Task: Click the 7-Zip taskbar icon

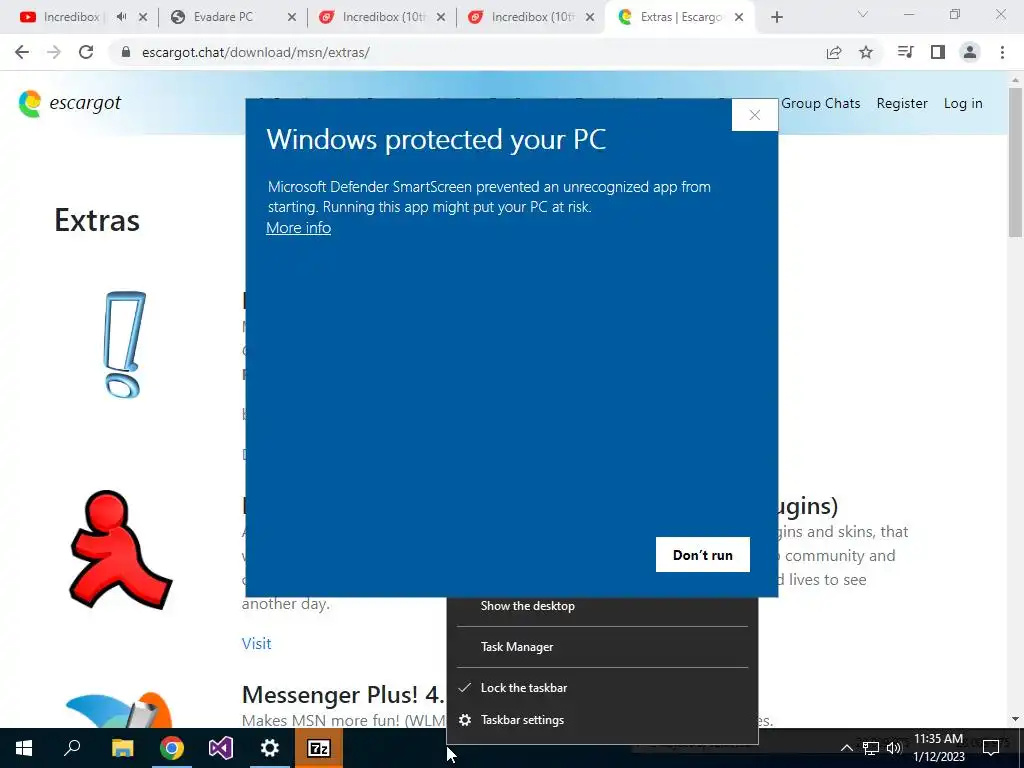Action: tap(319, 748)
